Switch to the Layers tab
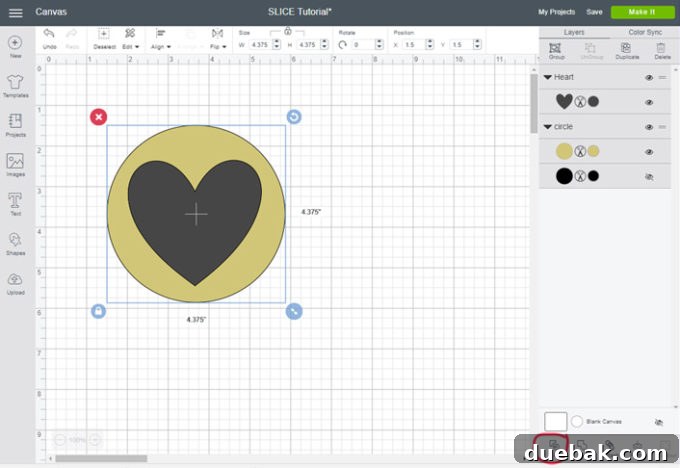Image resolution: width=680 pixels, height=468 pixels. point(574,33)
